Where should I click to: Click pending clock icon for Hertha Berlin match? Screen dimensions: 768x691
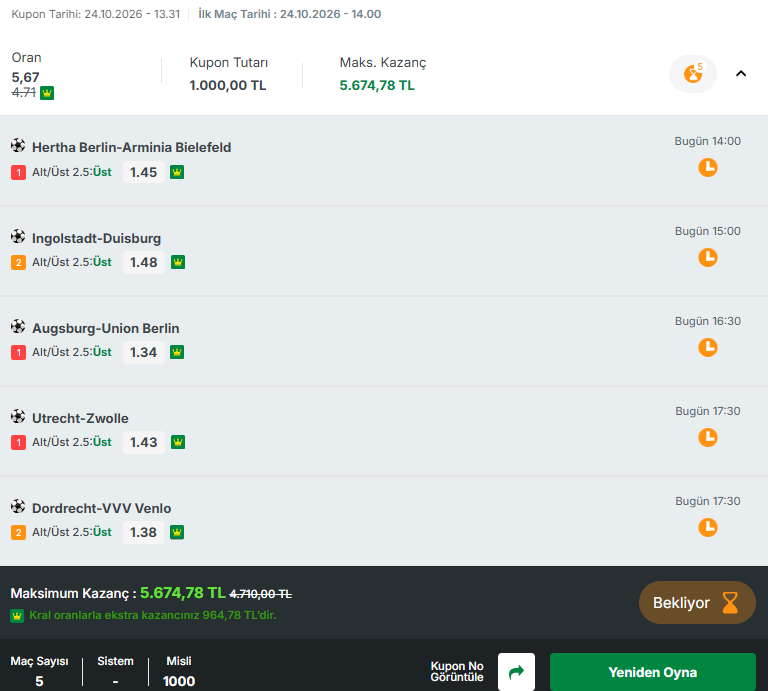[707, 167]
